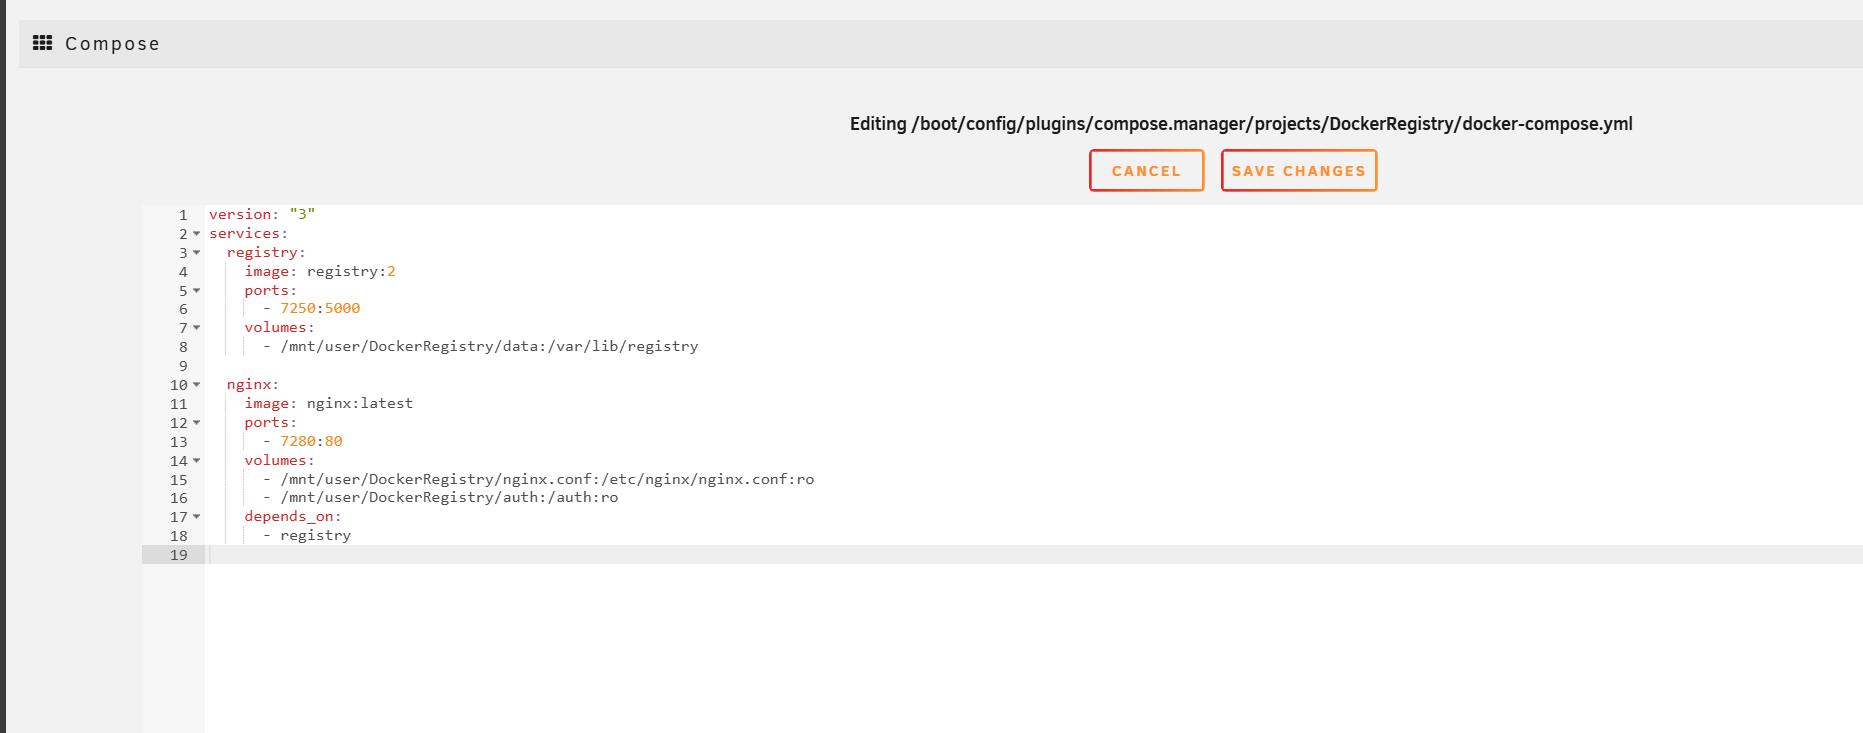Click line number 9 in gutter

click(x=183, y=366)
